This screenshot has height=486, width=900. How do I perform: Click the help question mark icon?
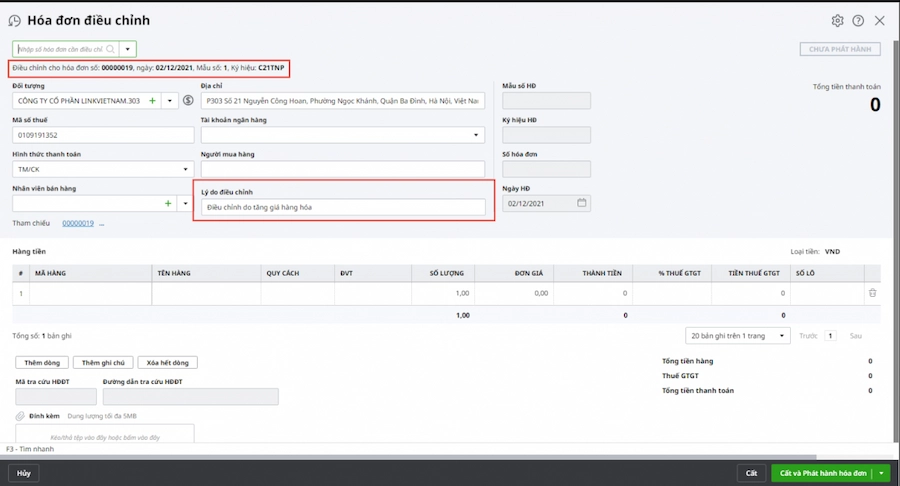pyautogui.click(x=858, y=20)
